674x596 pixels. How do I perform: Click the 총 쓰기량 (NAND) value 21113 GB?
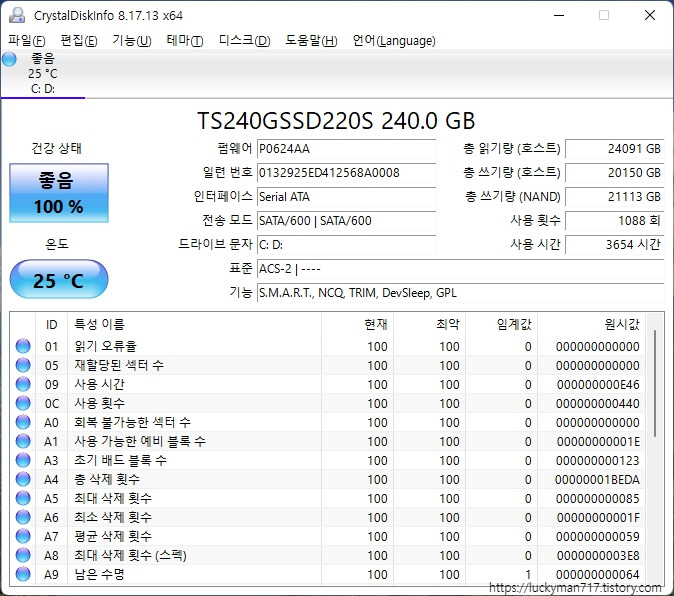coord(615,197)
